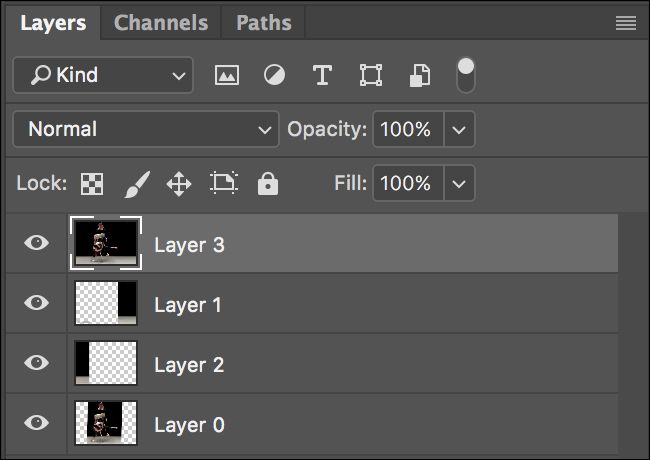Filter for adjustment layers icon
The width and height of the screenshot is (650, 460).
[x=274, y=75]
